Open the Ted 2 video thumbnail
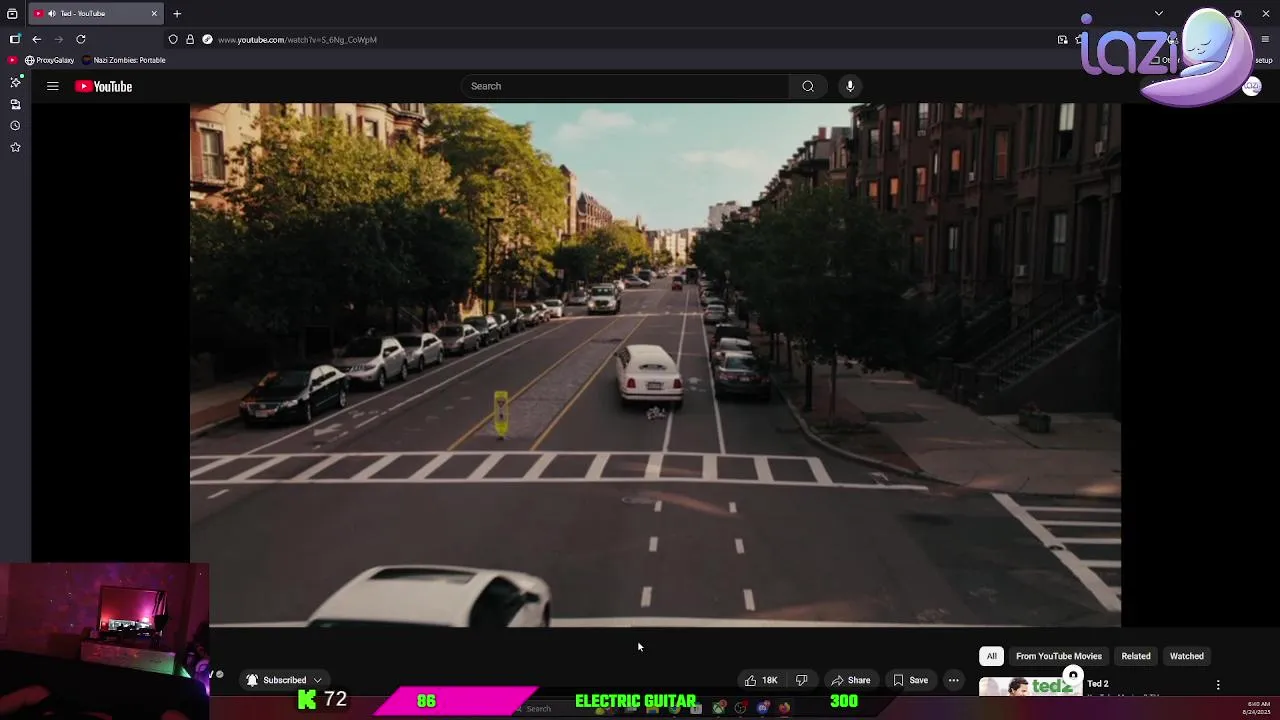 click(x=1030, y=687)
